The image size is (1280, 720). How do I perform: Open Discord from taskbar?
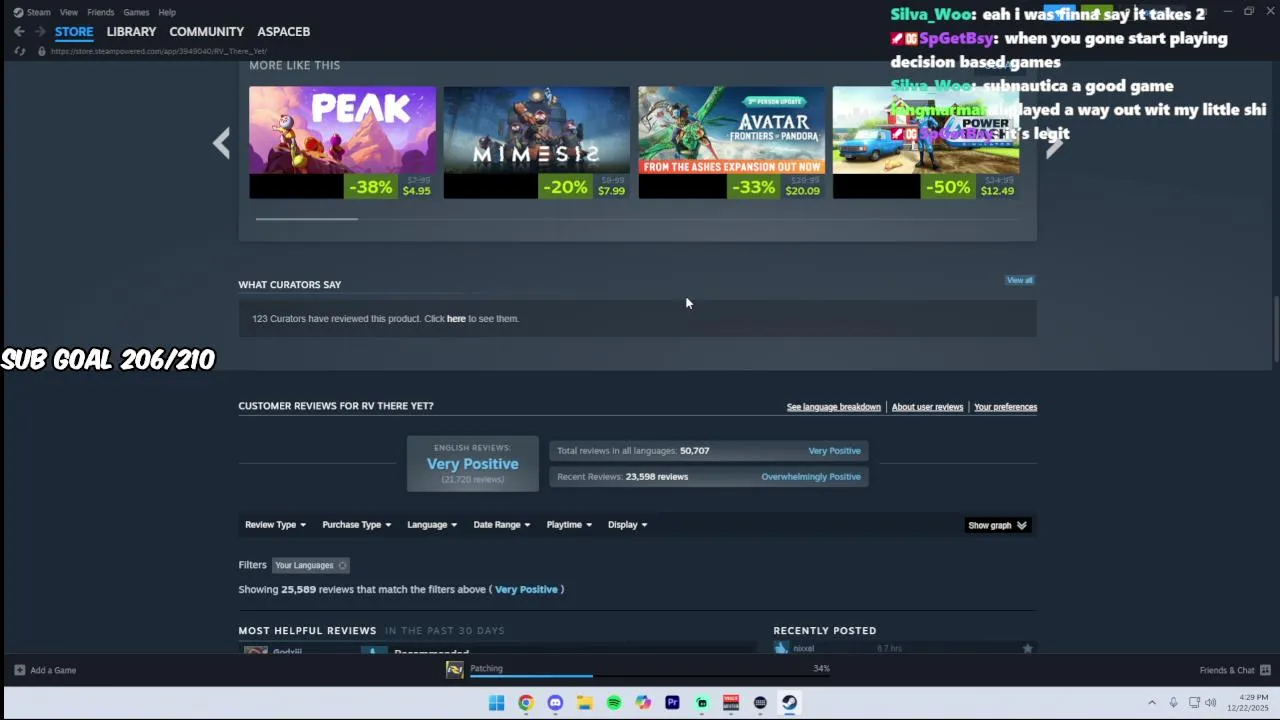point(555,703)
